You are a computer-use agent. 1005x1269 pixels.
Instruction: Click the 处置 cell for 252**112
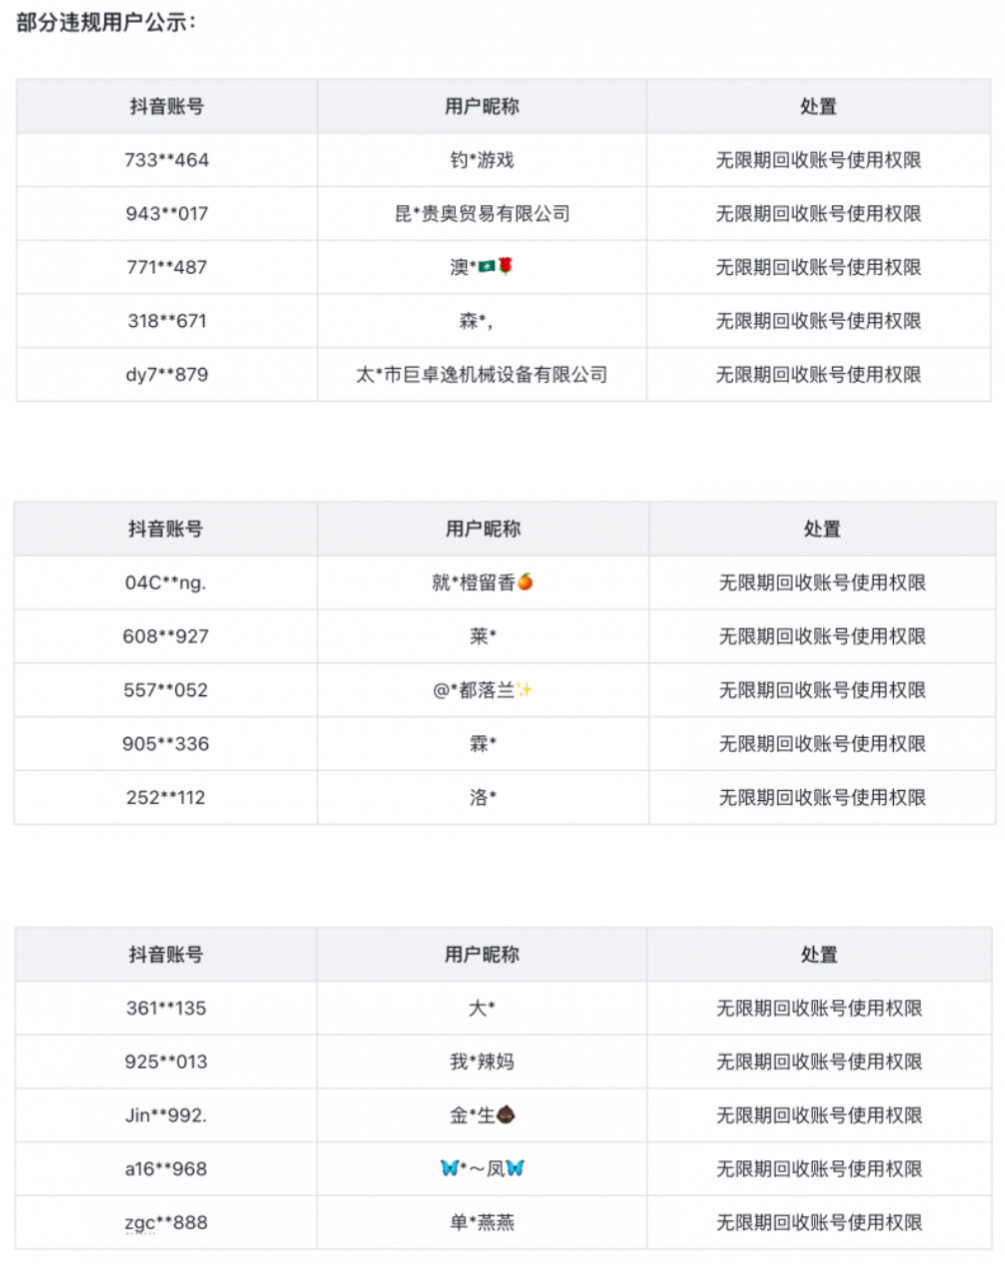coord(822,797)
